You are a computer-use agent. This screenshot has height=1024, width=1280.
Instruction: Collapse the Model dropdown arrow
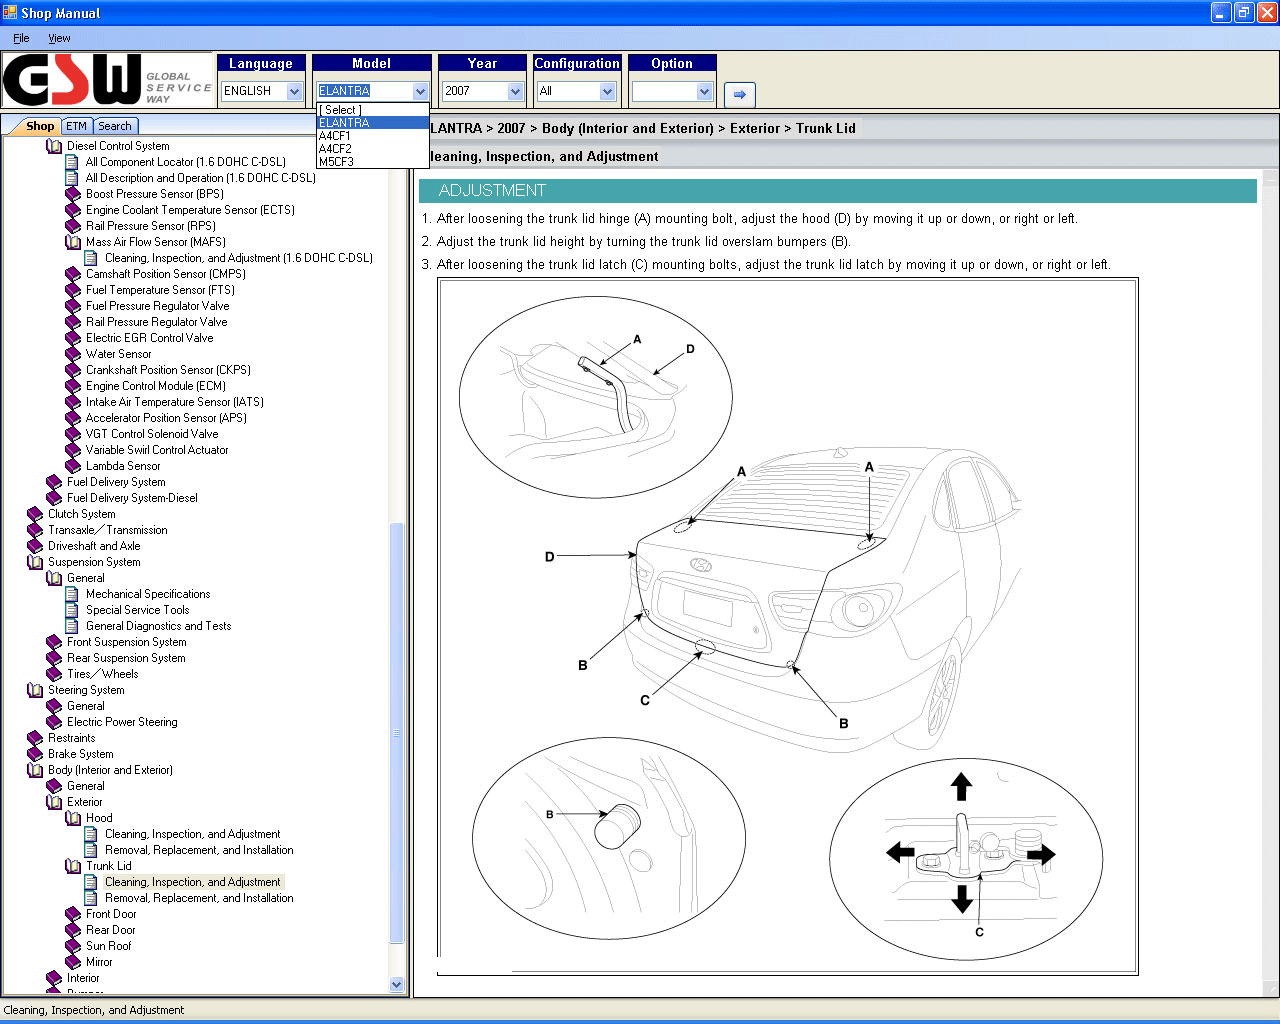click(421, 91)
